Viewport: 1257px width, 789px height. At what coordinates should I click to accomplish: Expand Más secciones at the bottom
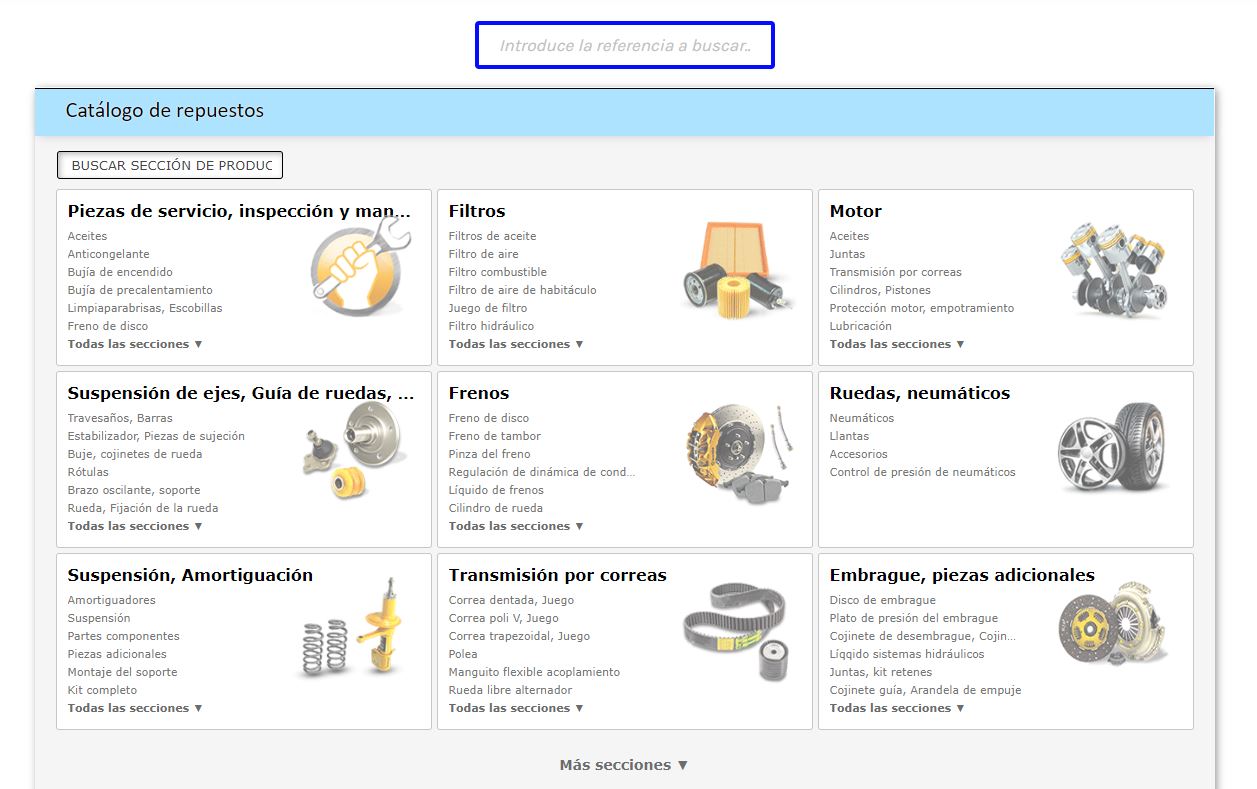pyautogui.click(x=623, y=765)
